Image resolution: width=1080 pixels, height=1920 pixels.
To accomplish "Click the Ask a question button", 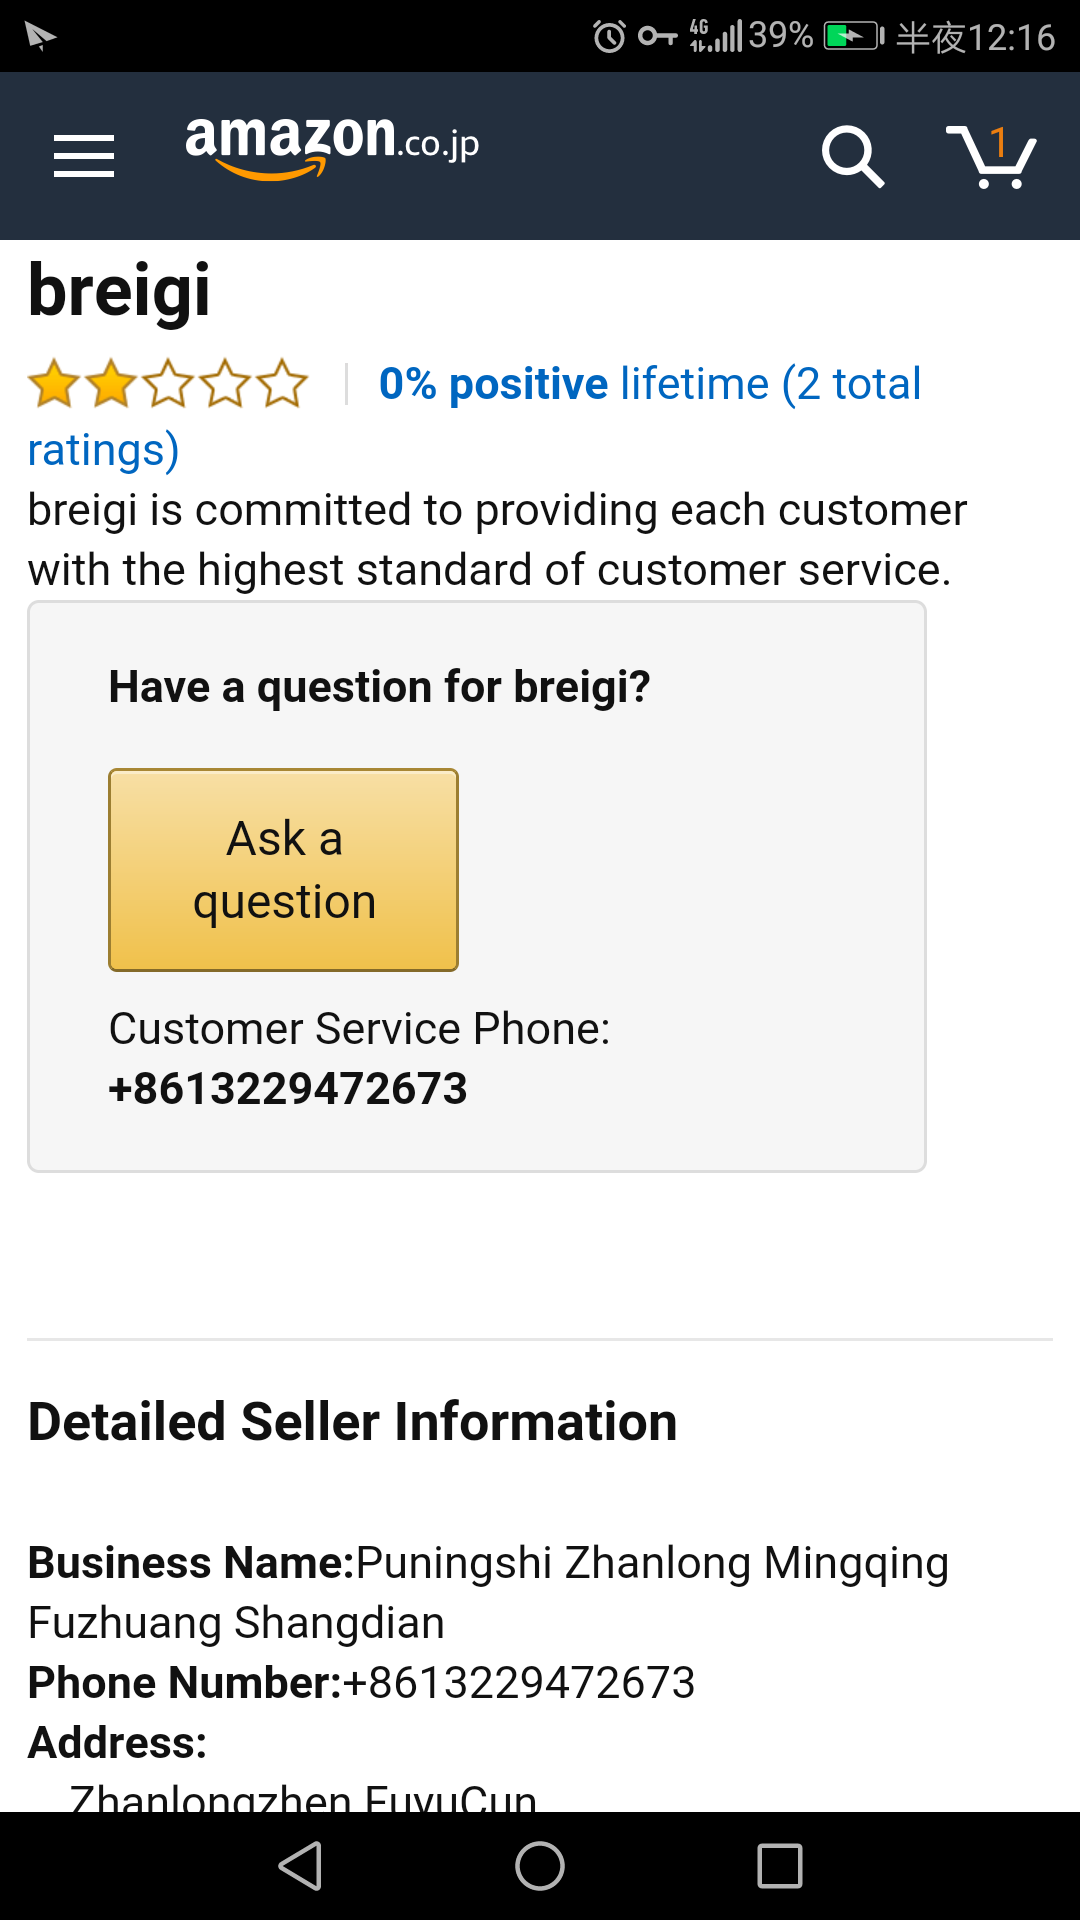I will coord(283,869).
